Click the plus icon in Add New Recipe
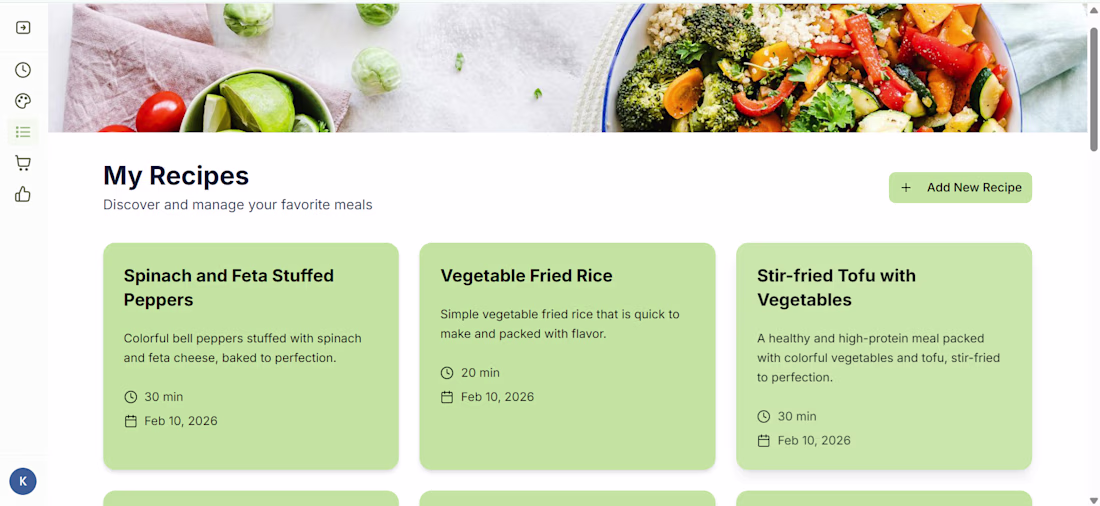The width and height of the screenshot is (1100, 506). 906,187
